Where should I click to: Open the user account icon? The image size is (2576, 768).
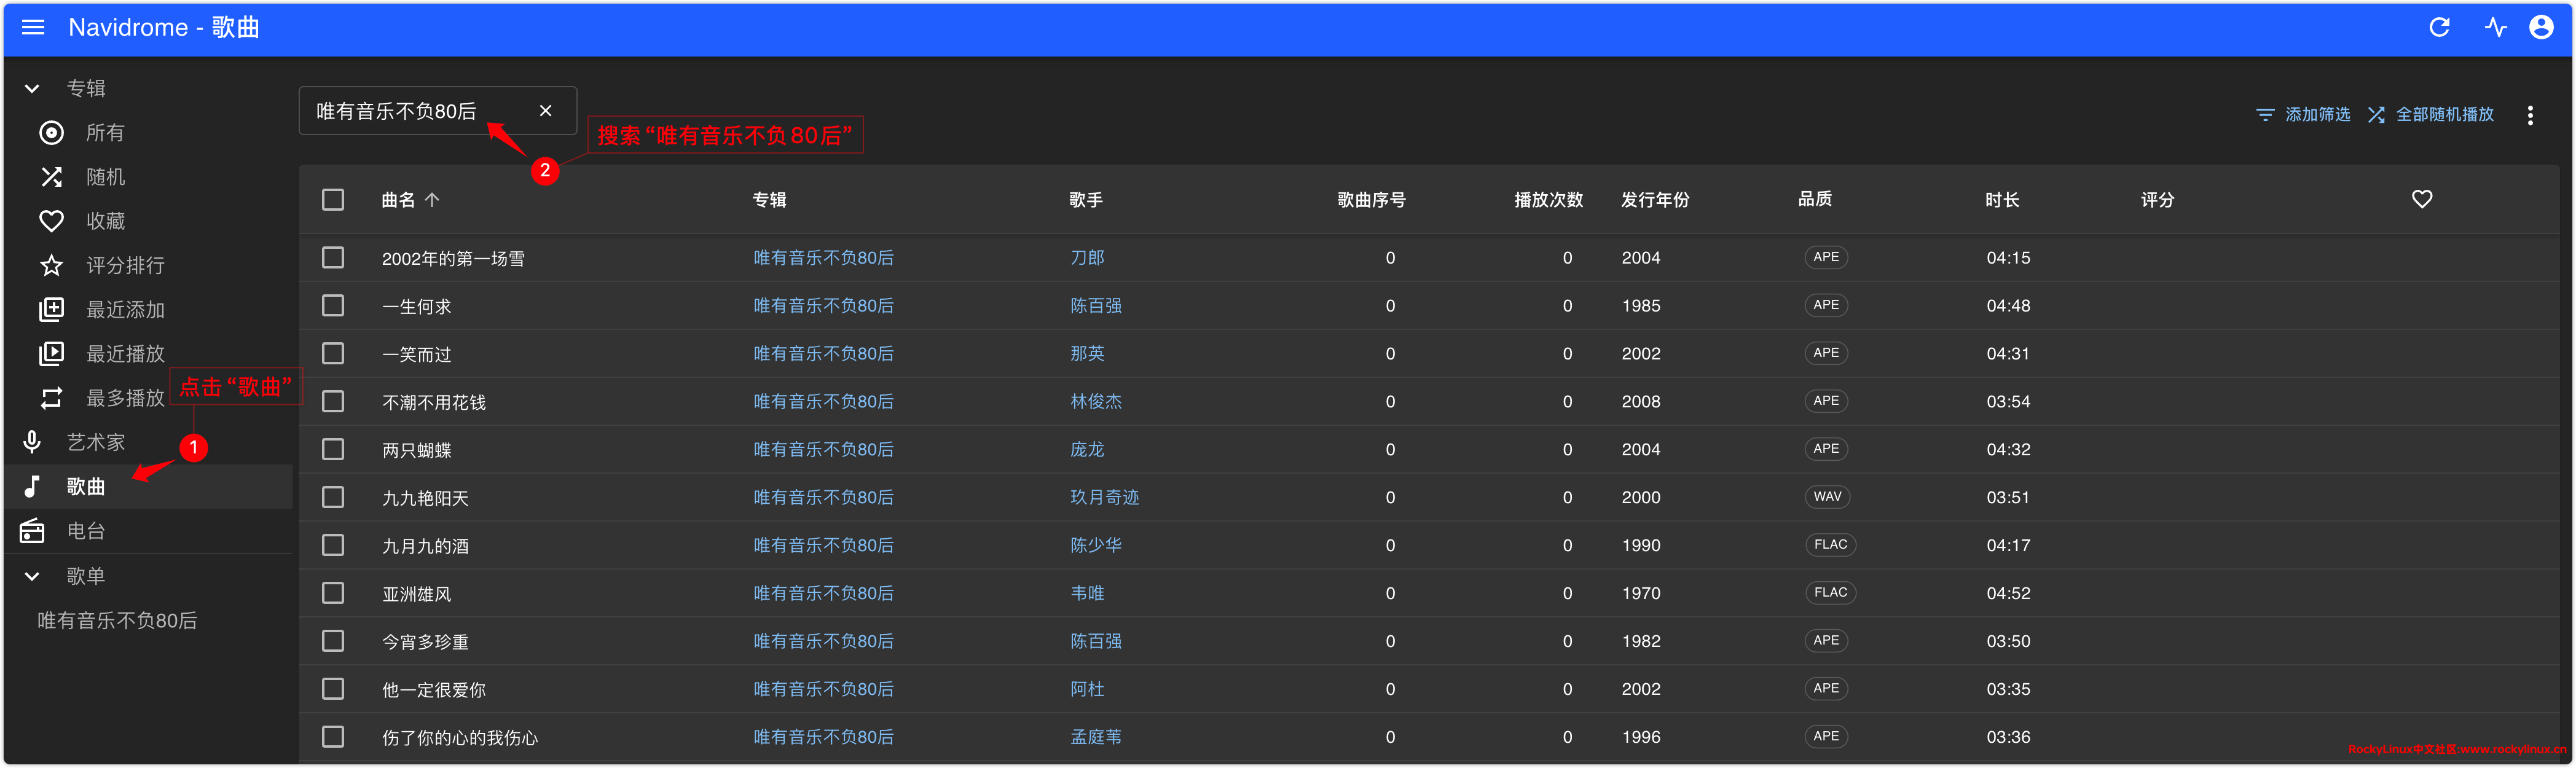tap(2541, 27)
